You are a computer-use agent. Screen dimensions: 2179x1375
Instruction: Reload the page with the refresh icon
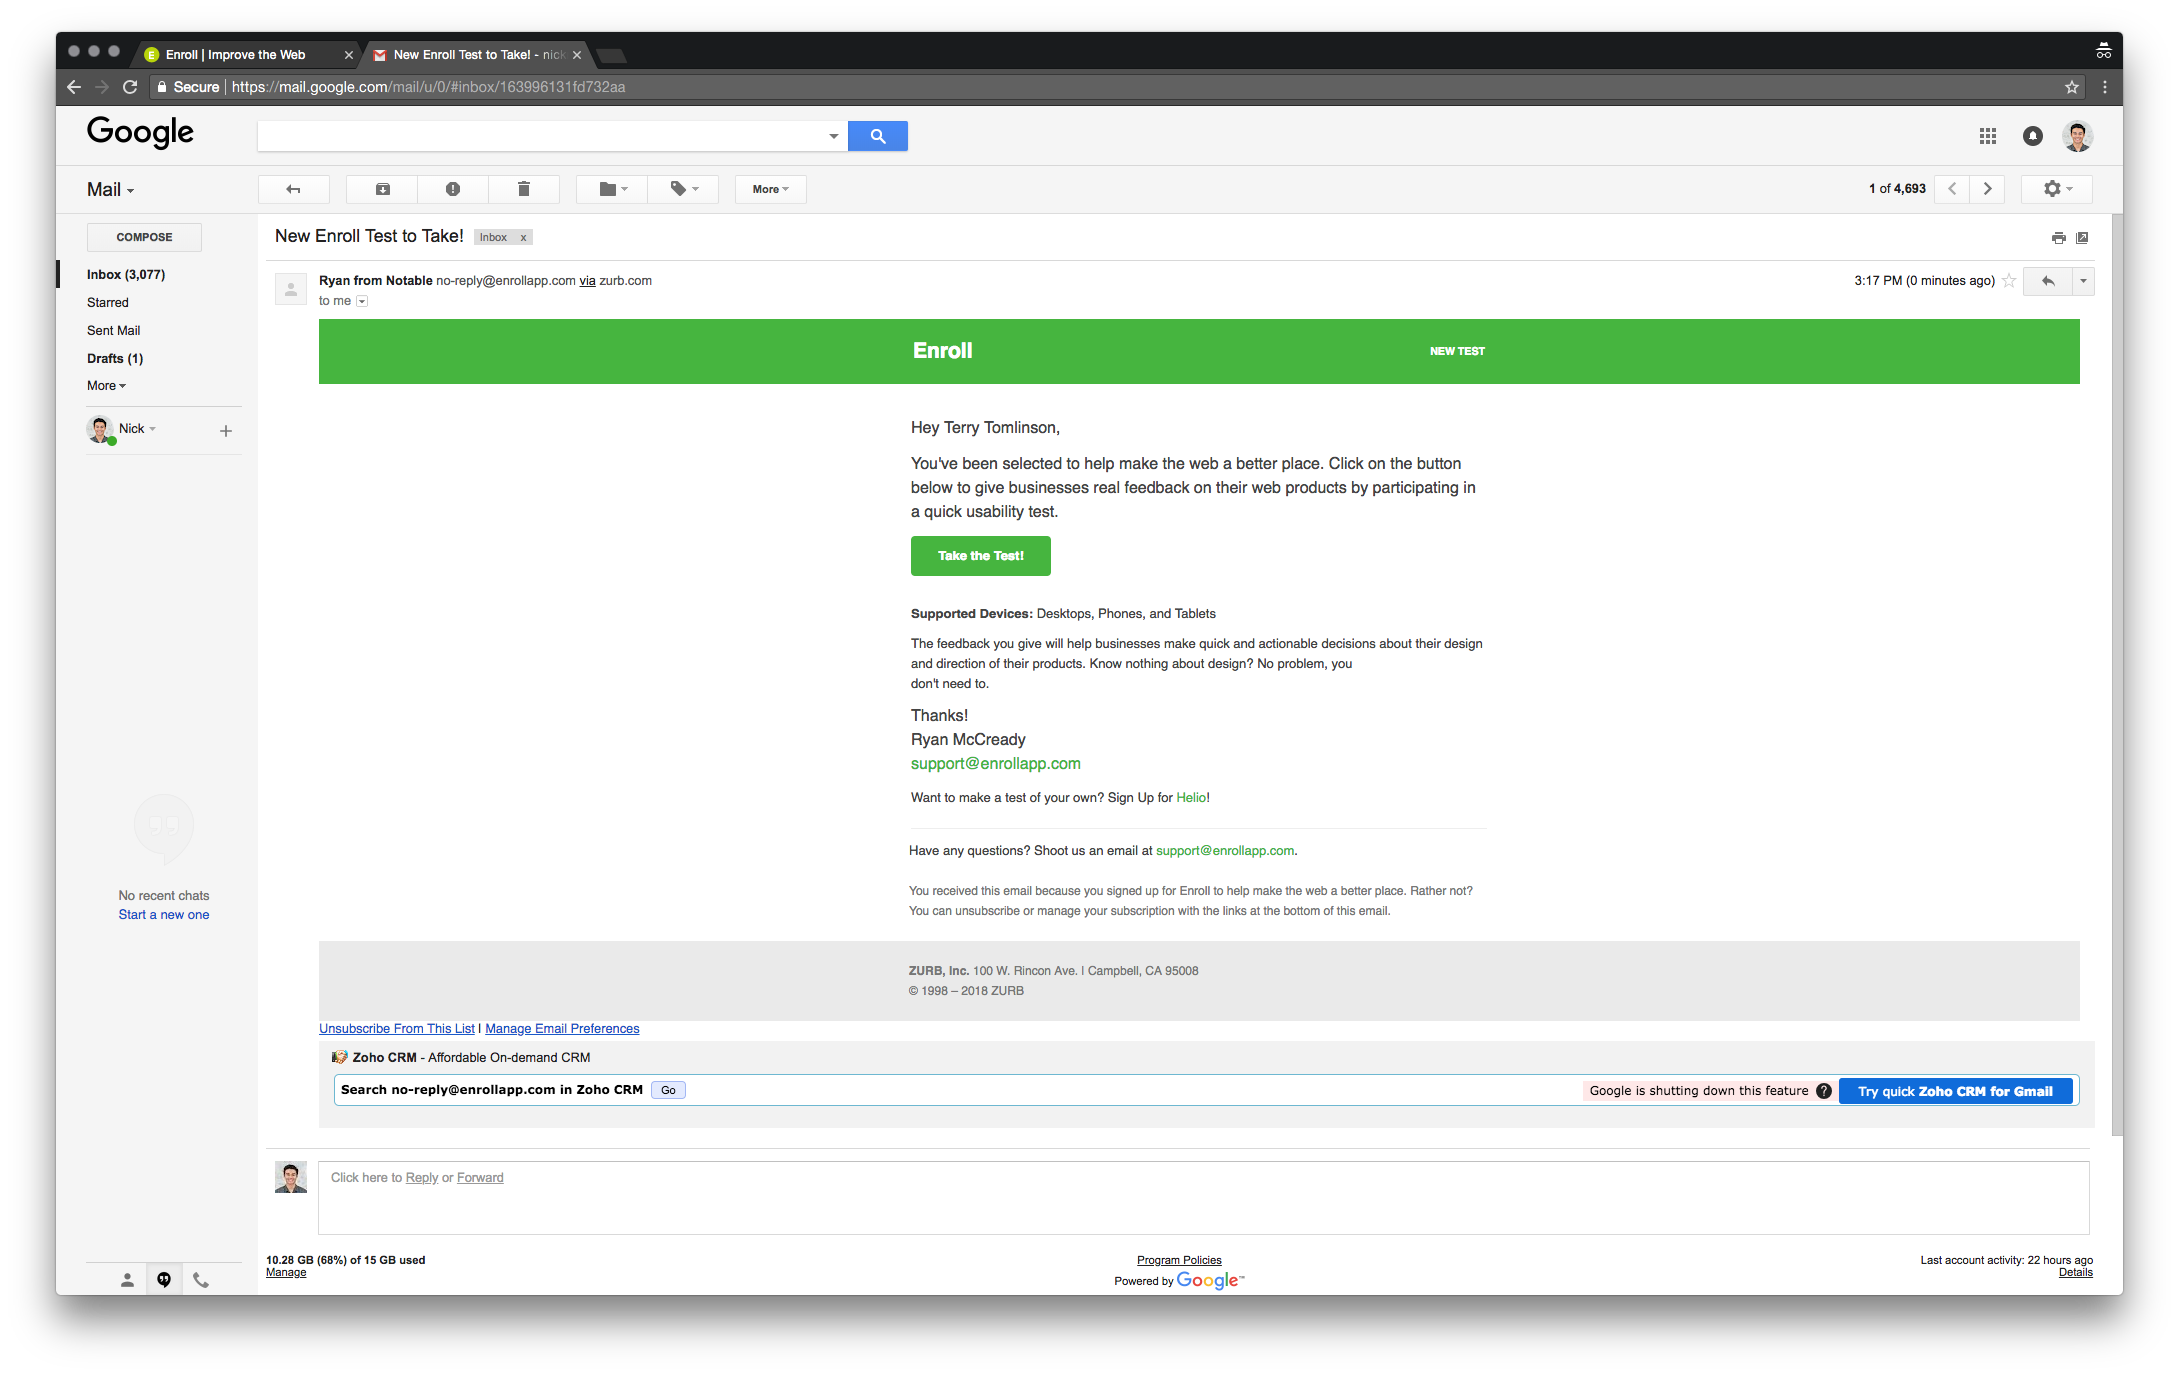click(x=130, y=87)
